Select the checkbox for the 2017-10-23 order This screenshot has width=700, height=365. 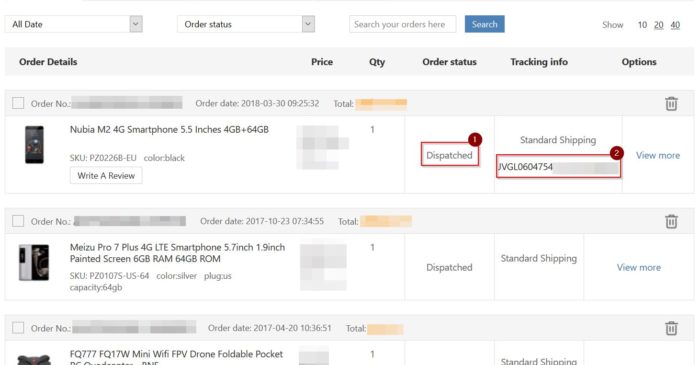tap(18, 221)
